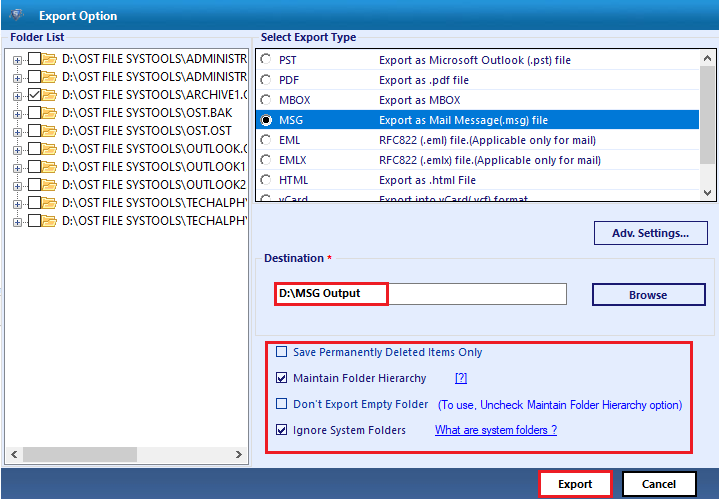Click 'Export as Microsoft Outlook (.pst) file' text

[475, 60]
